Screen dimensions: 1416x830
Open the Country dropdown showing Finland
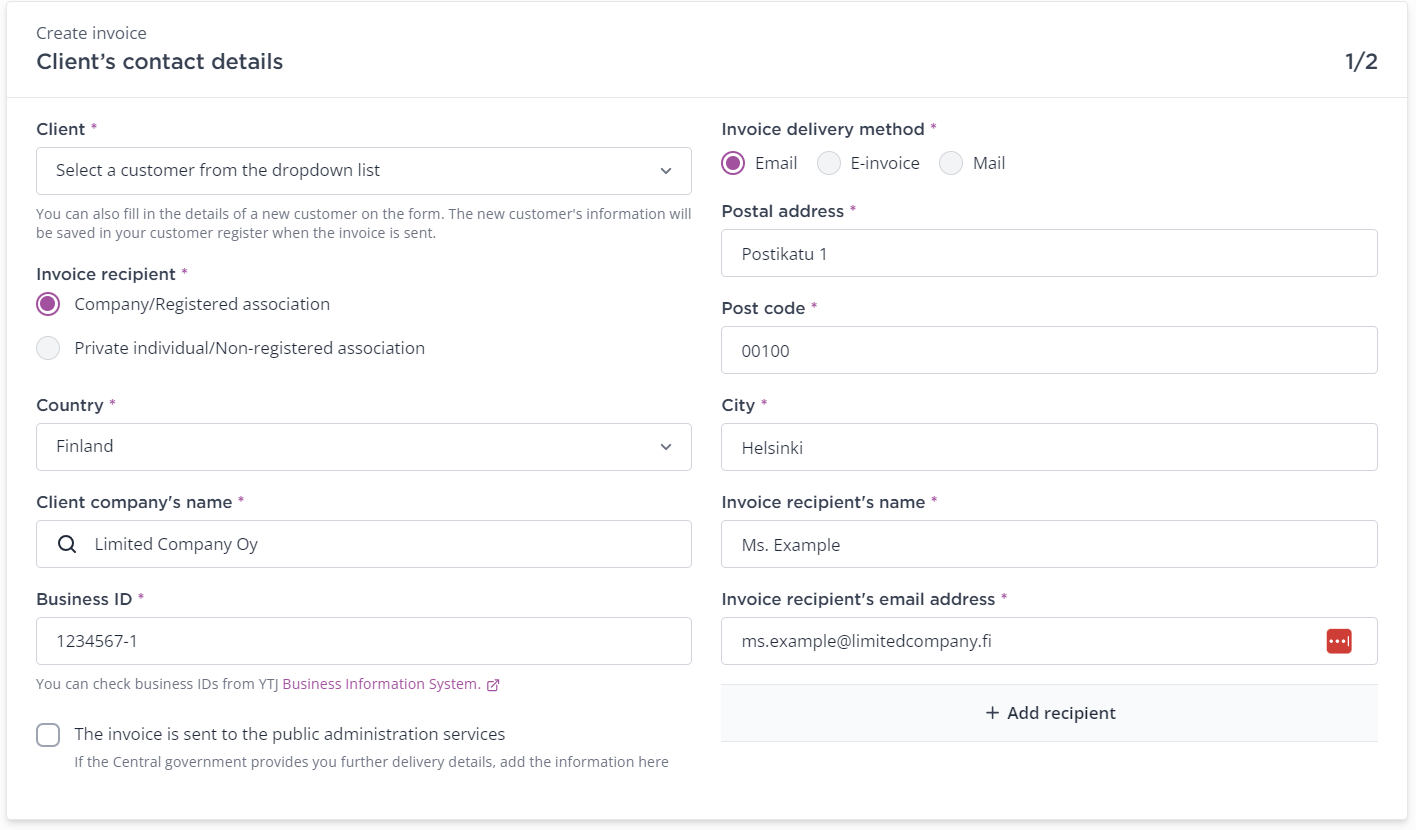(x=364, y=447)
